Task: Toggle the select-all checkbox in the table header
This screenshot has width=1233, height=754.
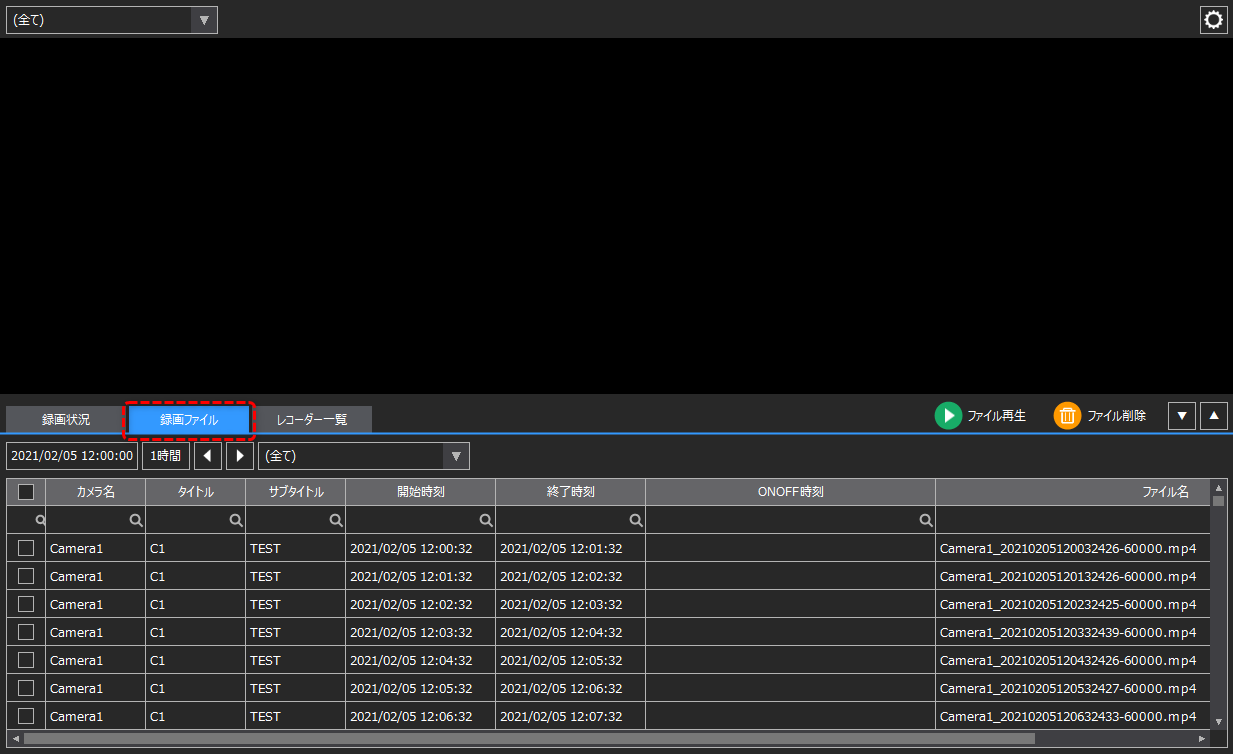Action: [x=25, y=491]
